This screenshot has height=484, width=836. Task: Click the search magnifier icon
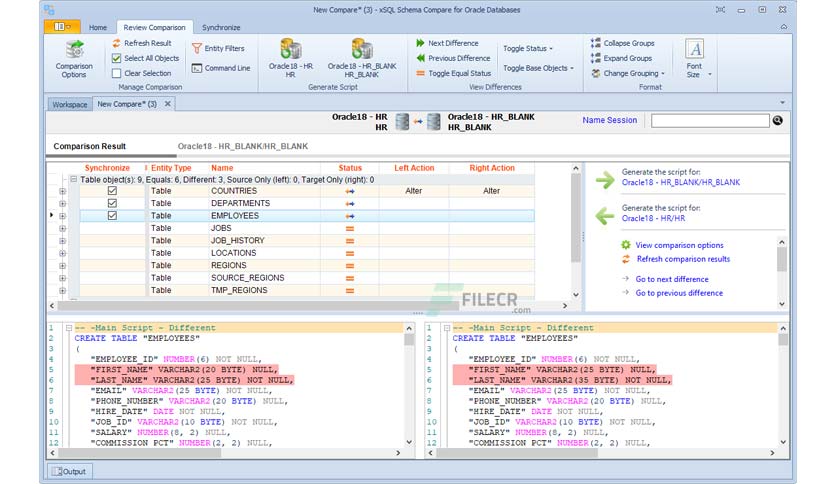click(x=778, y=120)
